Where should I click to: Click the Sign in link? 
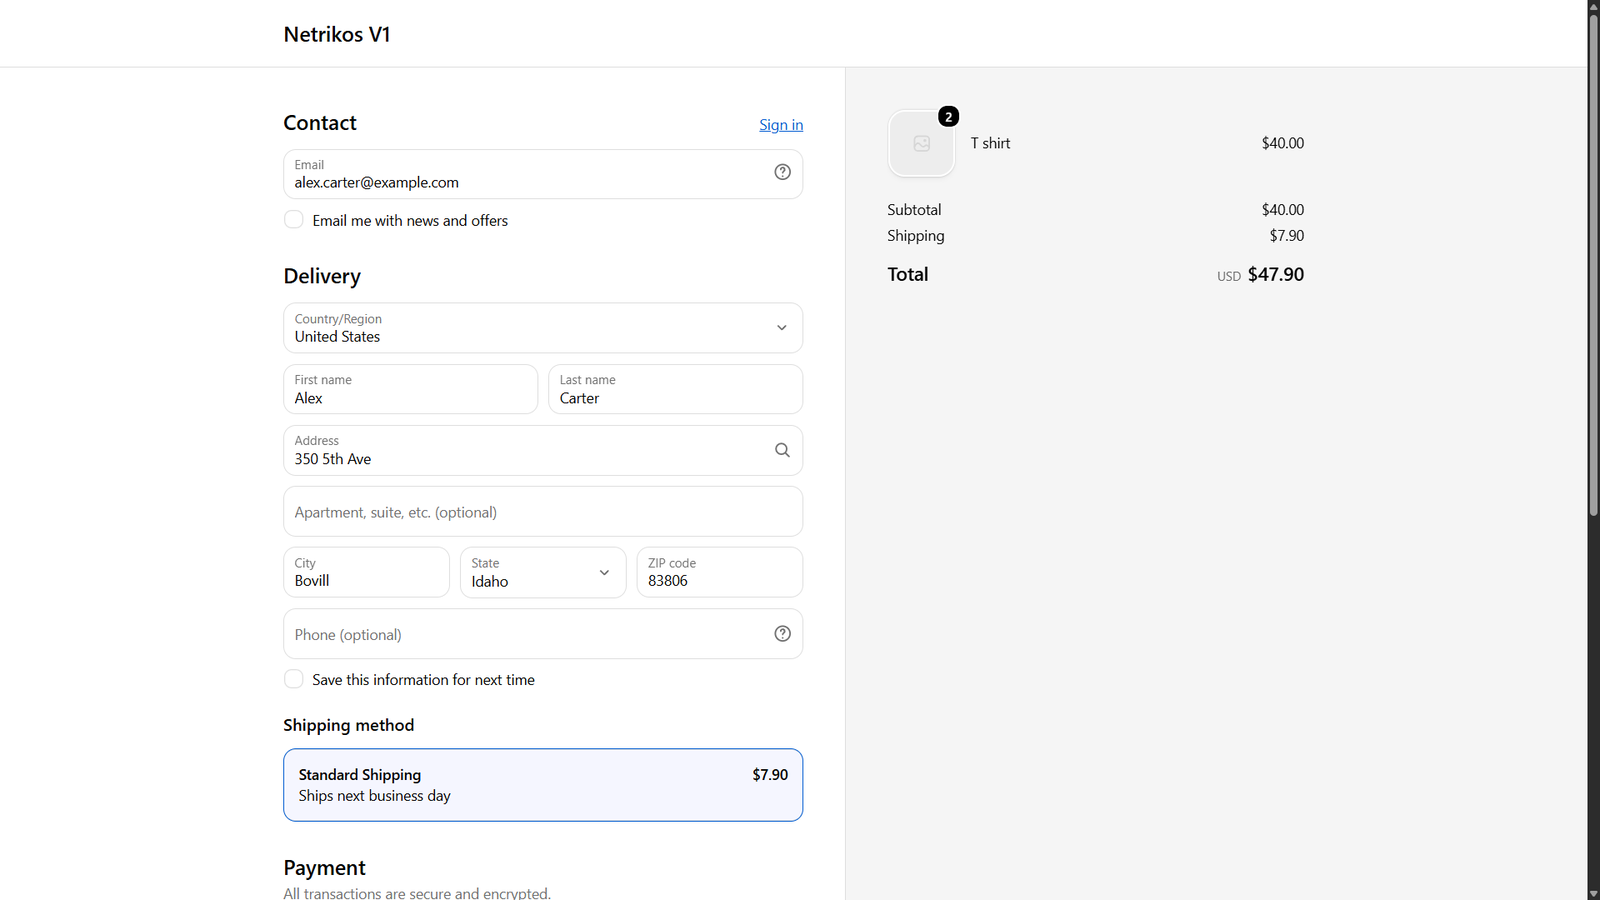(x=781, y=125)
